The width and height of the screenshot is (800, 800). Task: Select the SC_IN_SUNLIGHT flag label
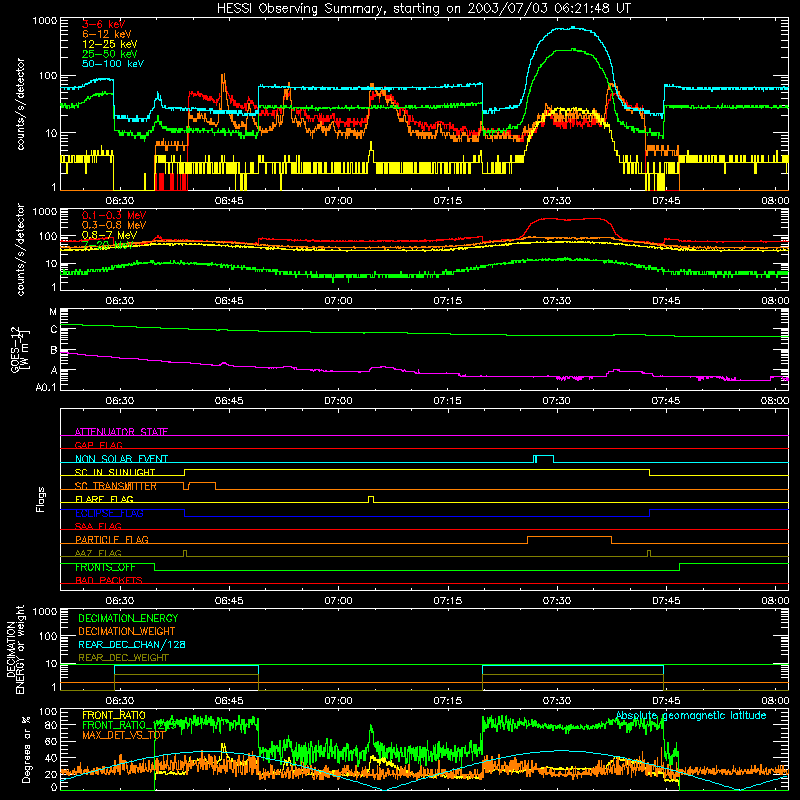pos(115,472)
